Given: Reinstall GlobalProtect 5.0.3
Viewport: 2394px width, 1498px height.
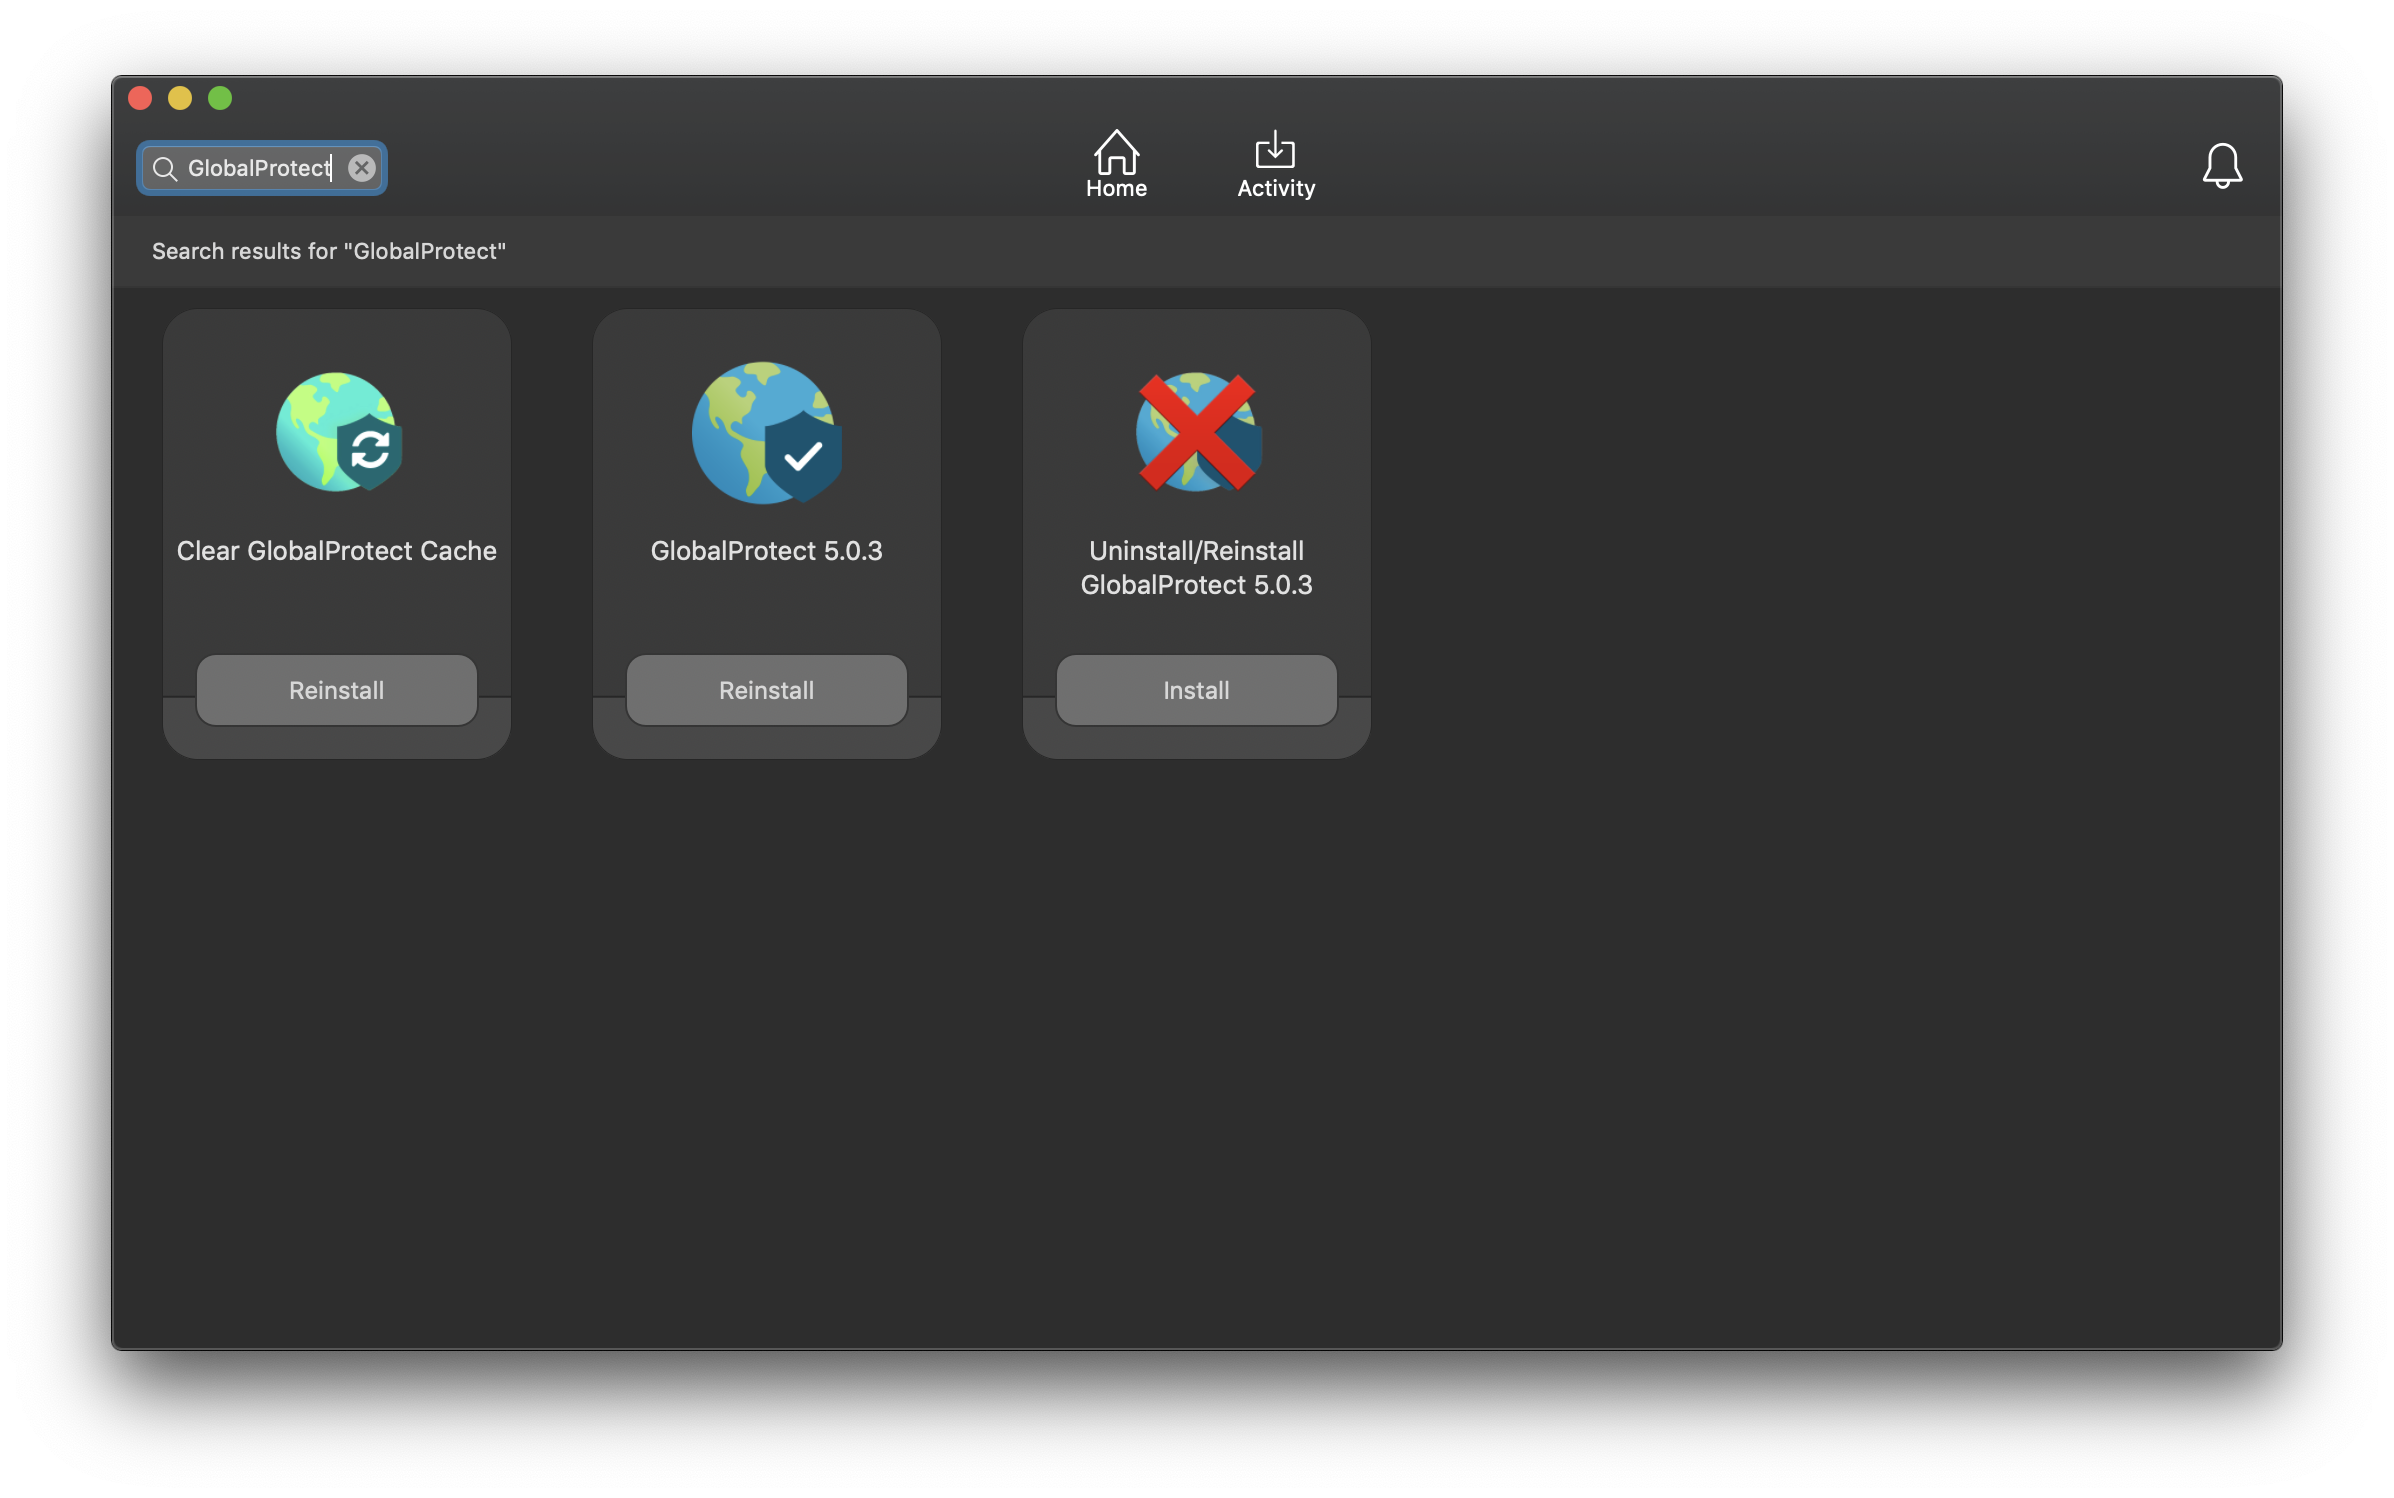Looking at the screenshot, I should point(767,690).
